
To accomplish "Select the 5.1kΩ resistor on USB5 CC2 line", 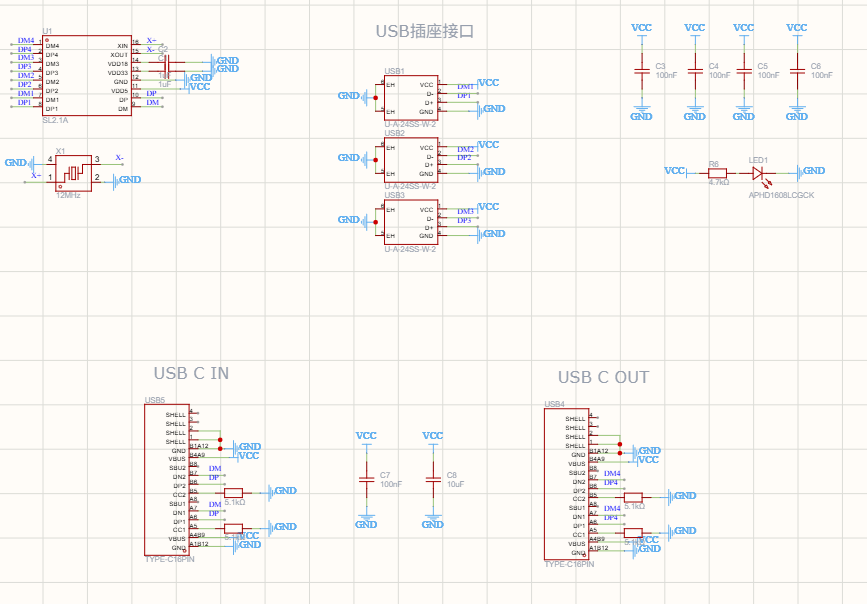I will tap(233, 493).
